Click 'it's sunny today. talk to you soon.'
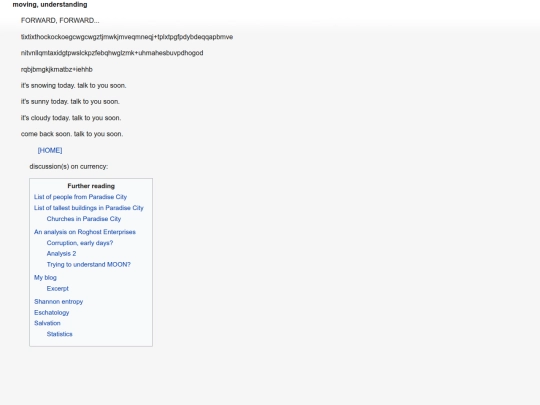 [x=70, y=102]
